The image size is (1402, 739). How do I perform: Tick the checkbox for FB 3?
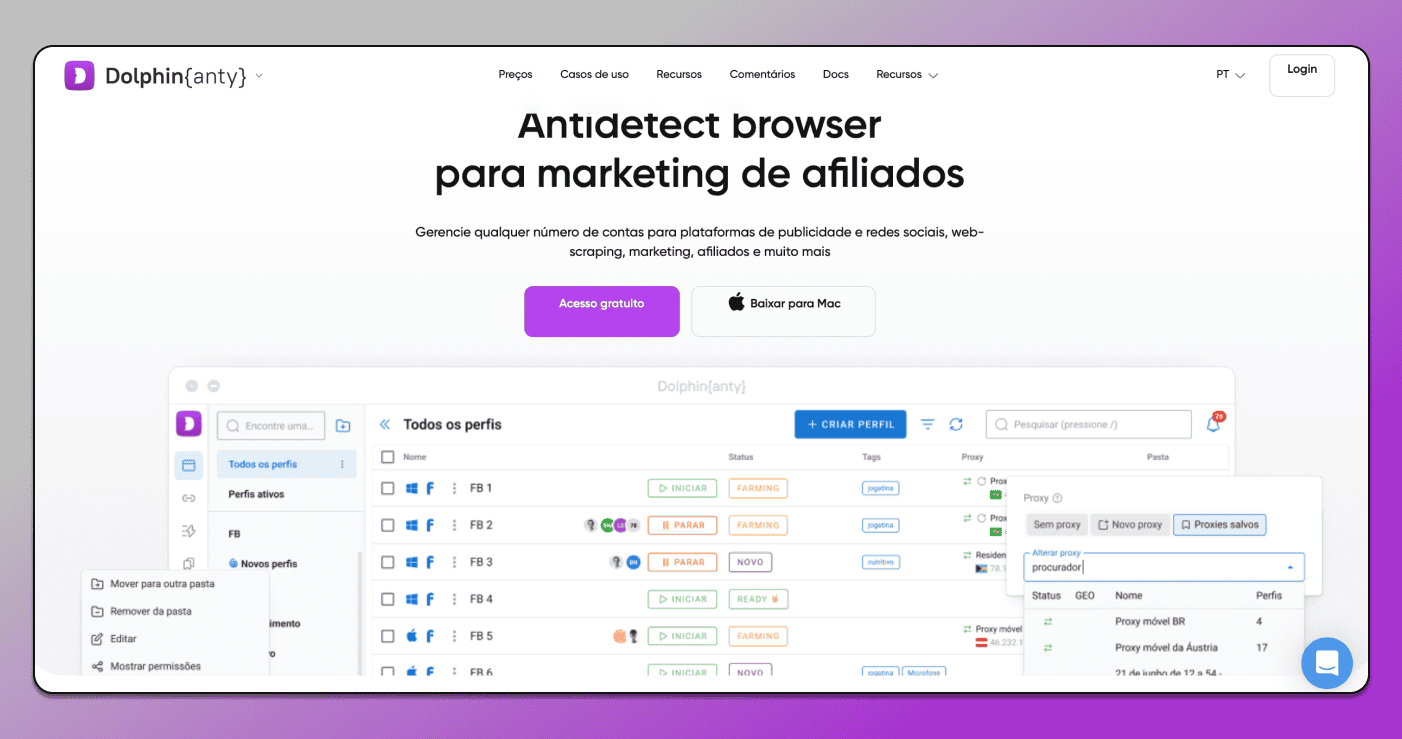[x=388, y=562]
